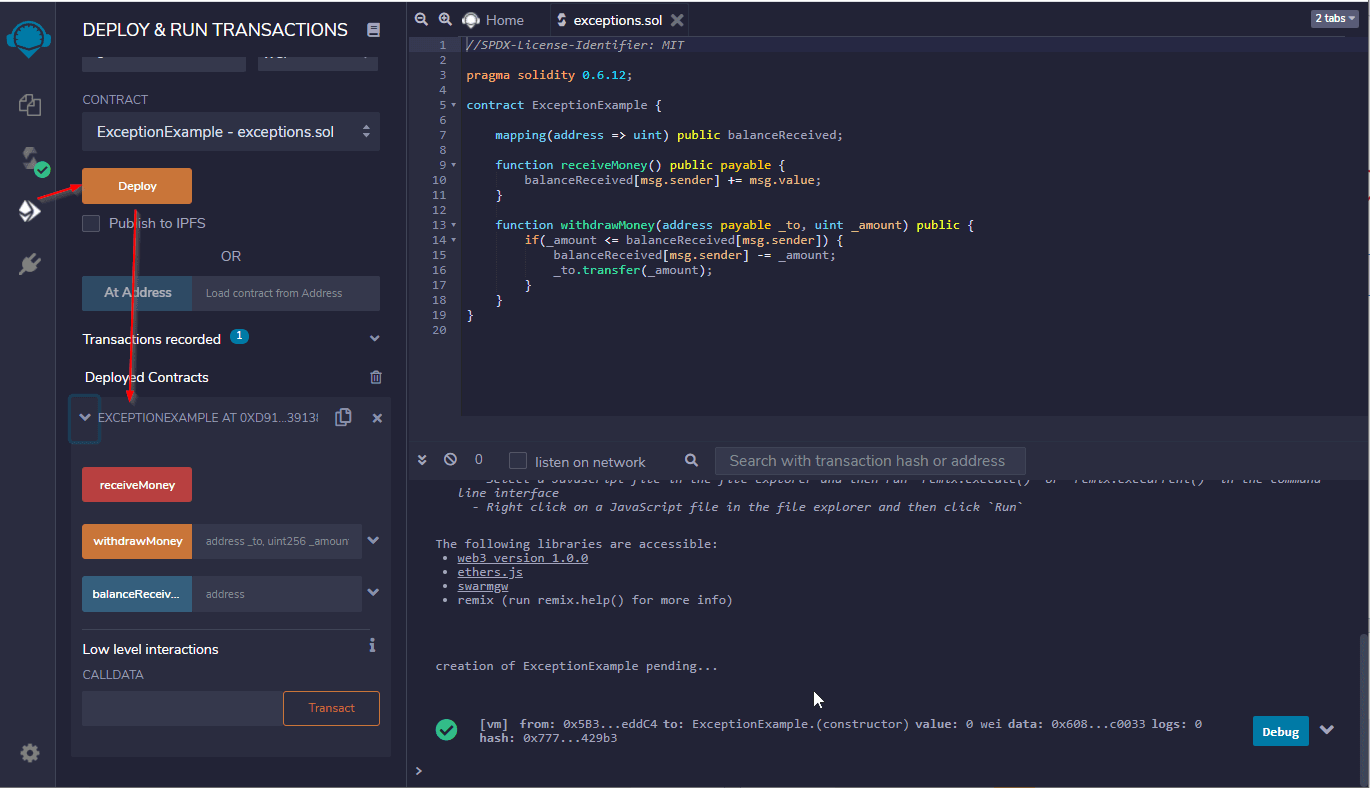Click the green success checkmark on the transaction
This screenshot has width=1370, height=788.
click(x=447, y=730)
